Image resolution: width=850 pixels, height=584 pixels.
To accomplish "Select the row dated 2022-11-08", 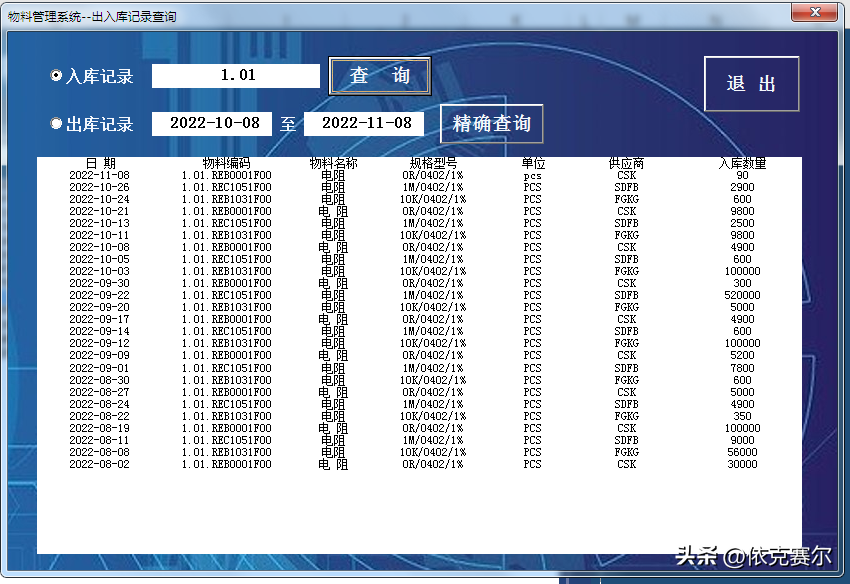I will click(420, 175).
